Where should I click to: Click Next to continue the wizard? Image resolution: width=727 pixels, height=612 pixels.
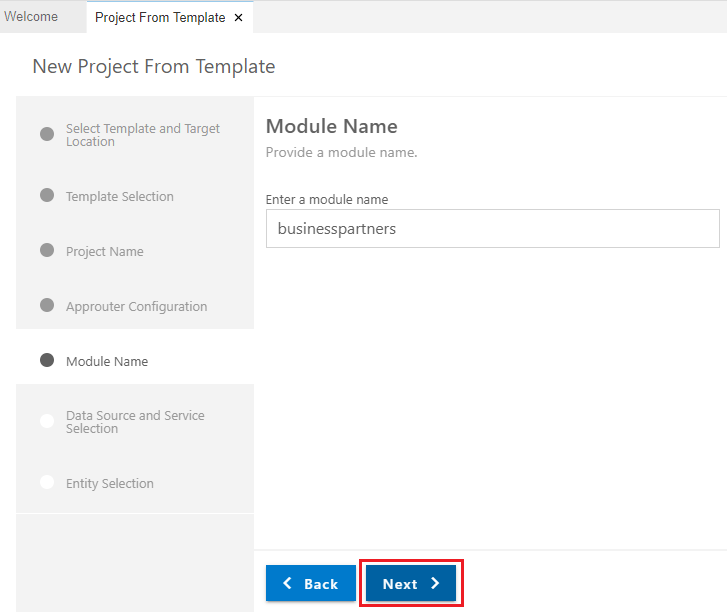coord(410,584)
